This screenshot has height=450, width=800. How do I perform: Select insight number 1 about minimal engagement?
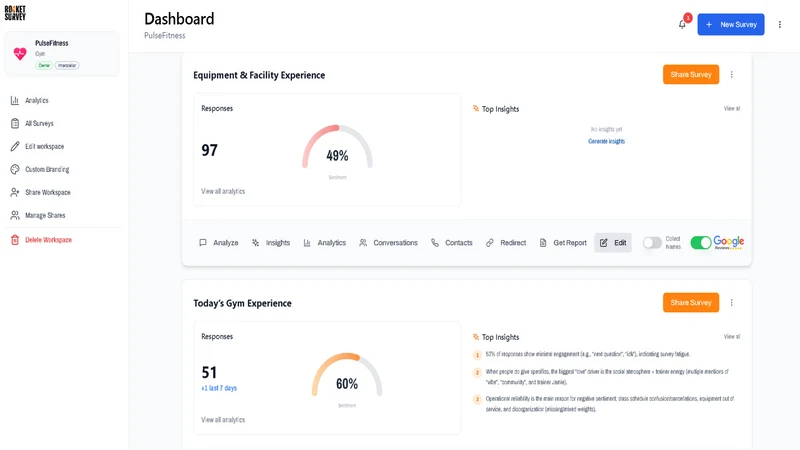(x=582, y=354)
